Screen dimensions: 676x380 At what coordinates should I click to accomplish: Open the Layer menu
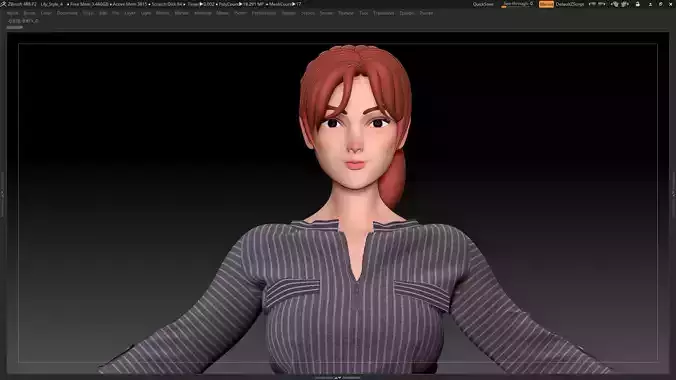[x=130, y=13]
